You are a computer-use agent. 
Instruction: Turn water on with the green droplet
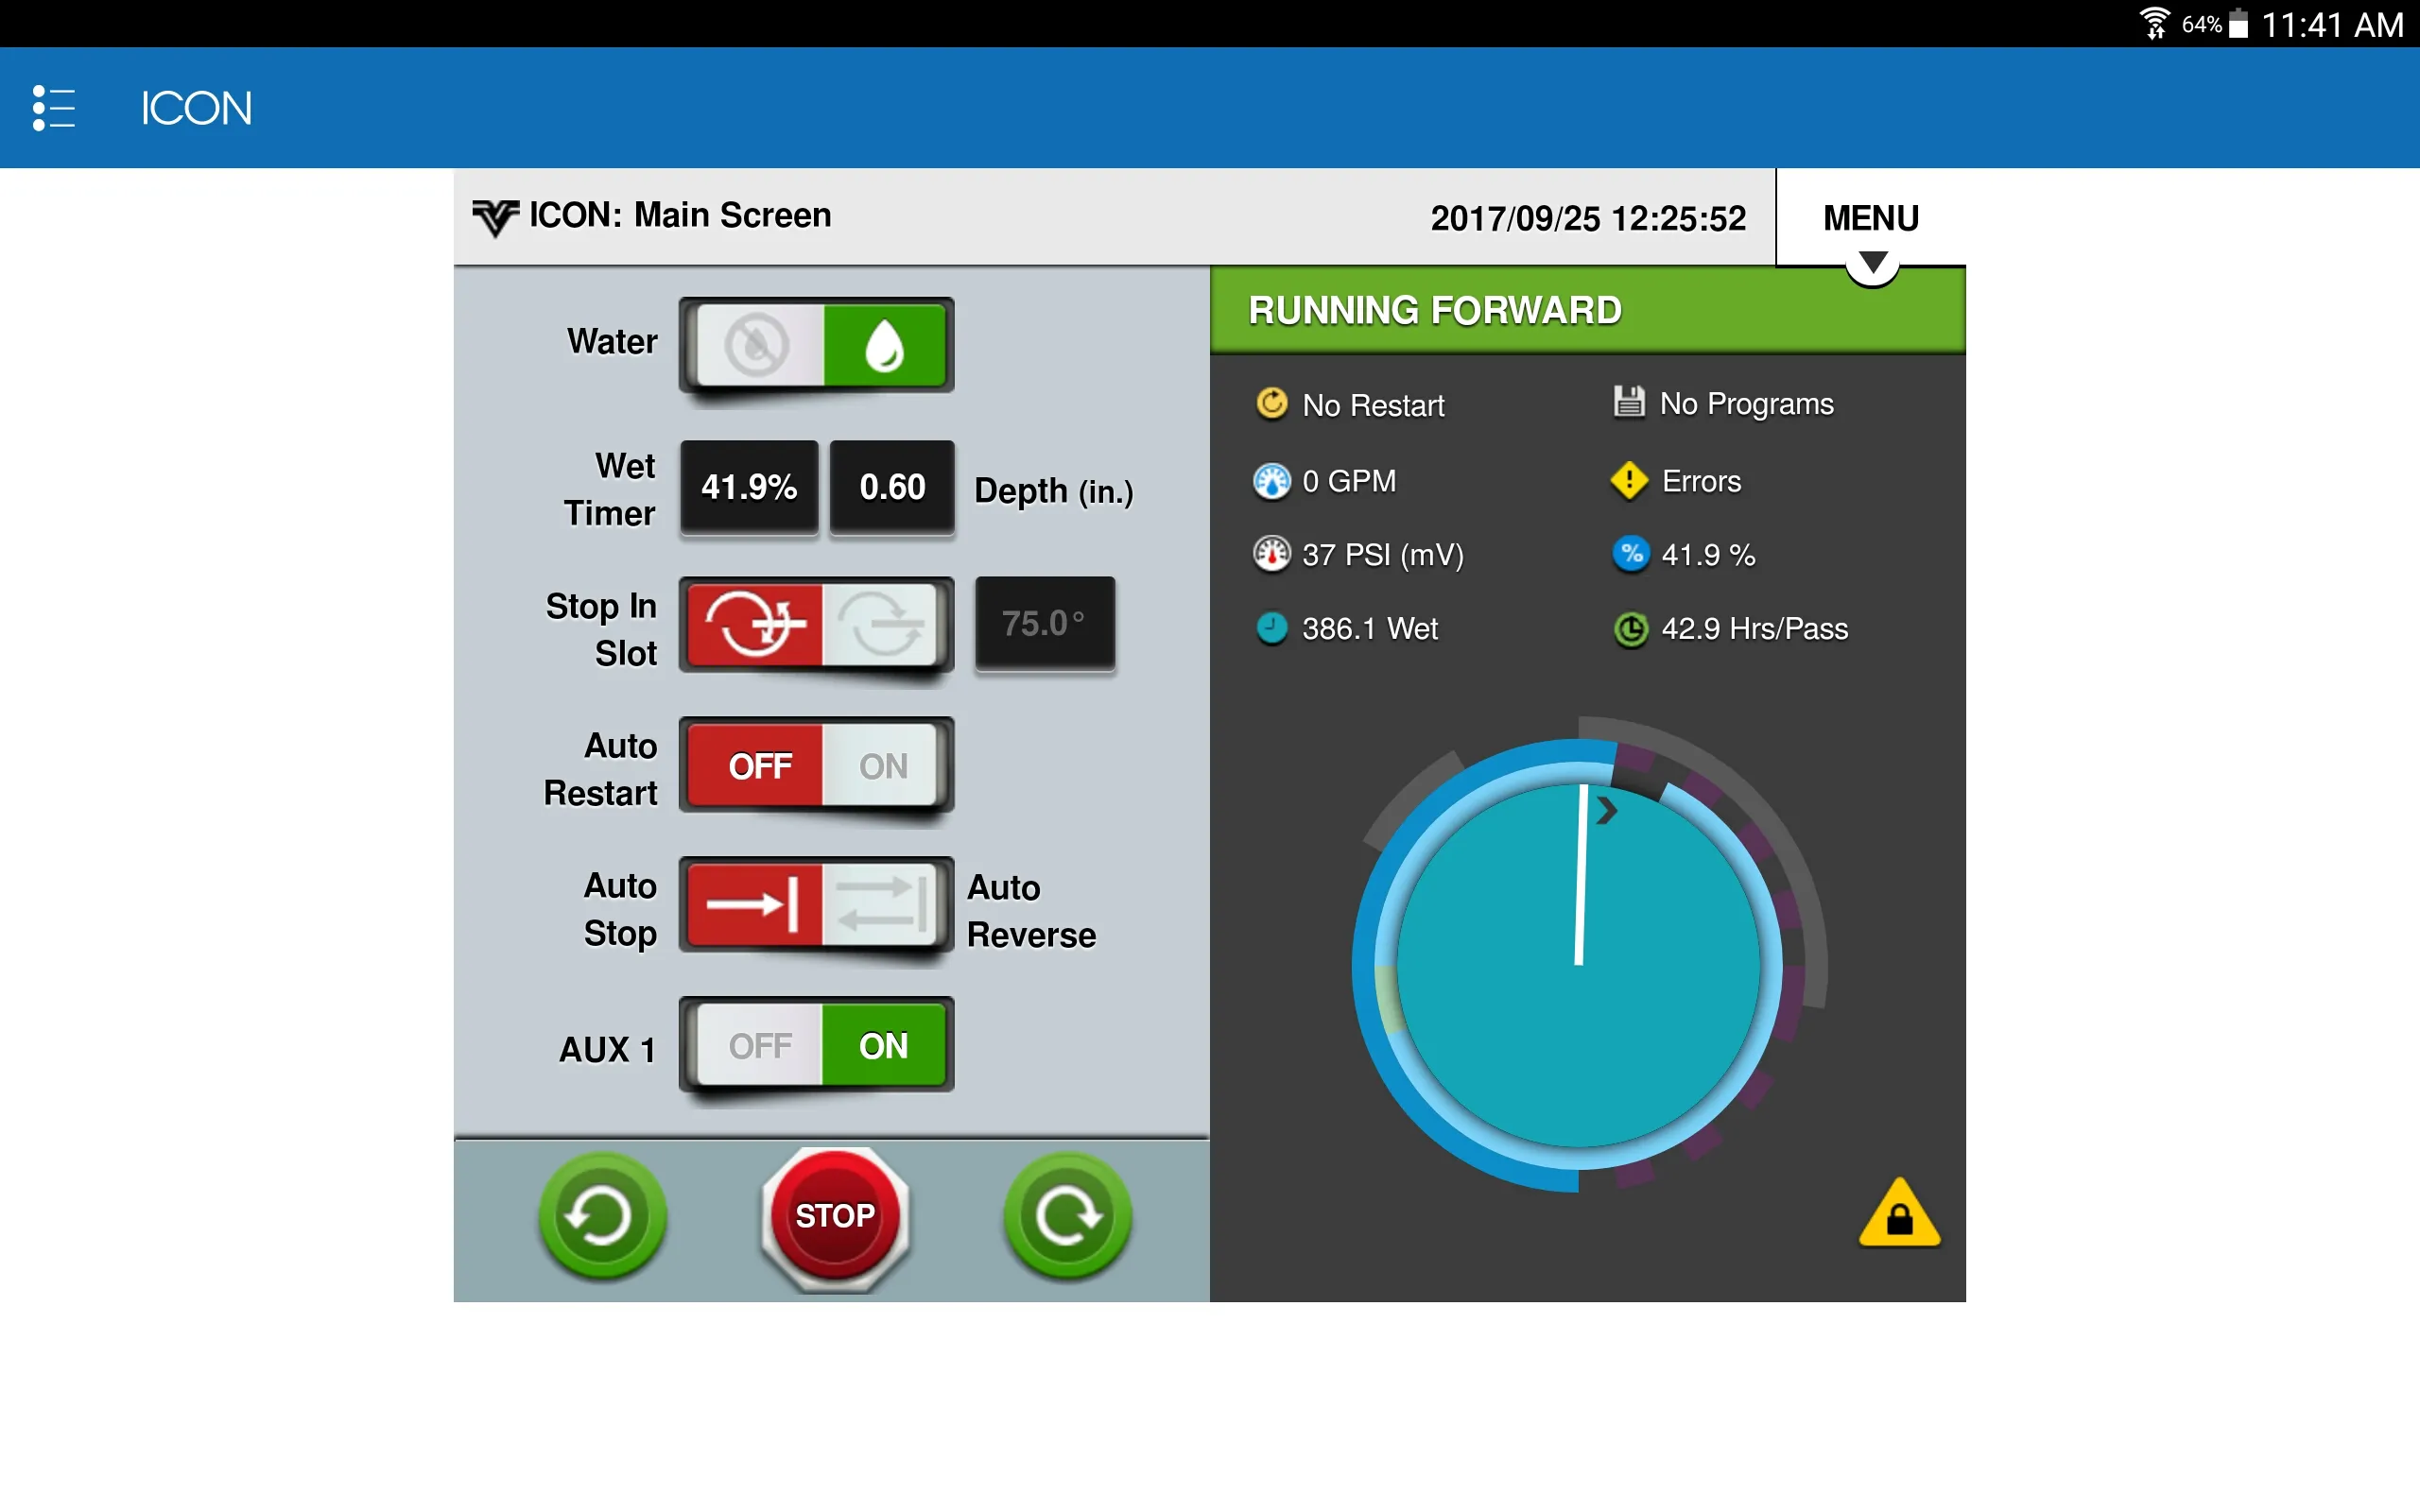click(884, 345)
